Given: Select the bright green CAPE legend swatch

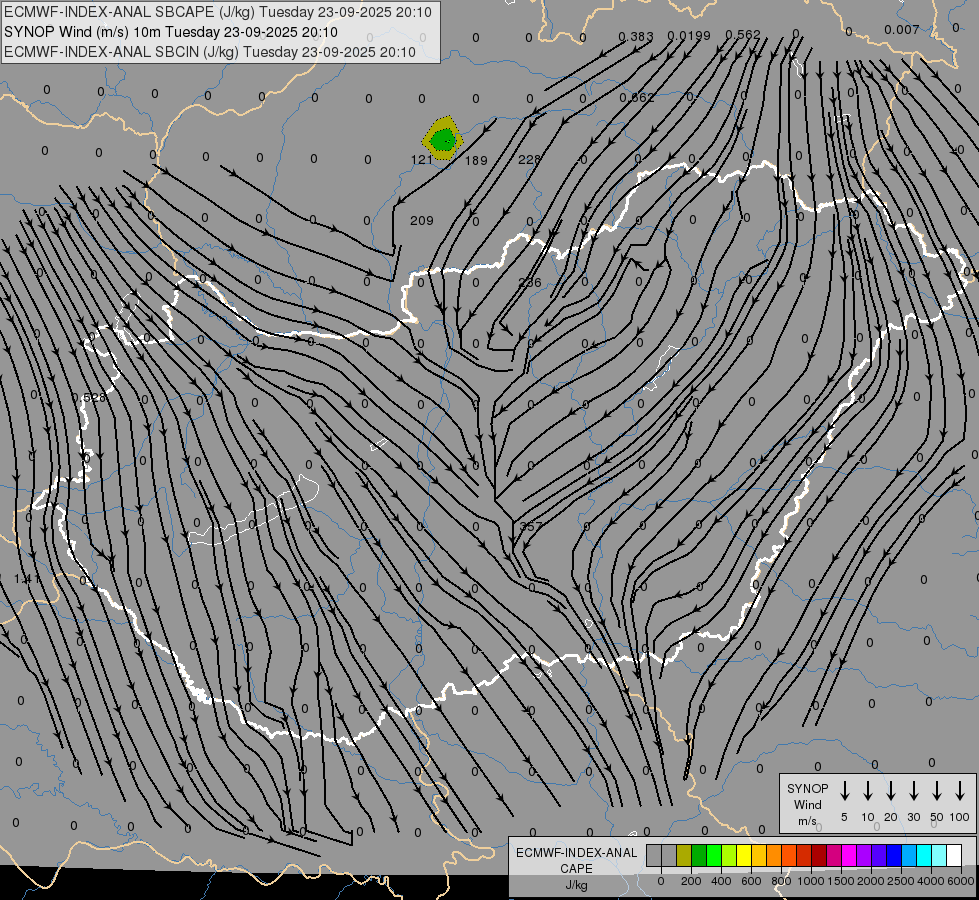Looking at the screenshot, I should click(714, 855).
